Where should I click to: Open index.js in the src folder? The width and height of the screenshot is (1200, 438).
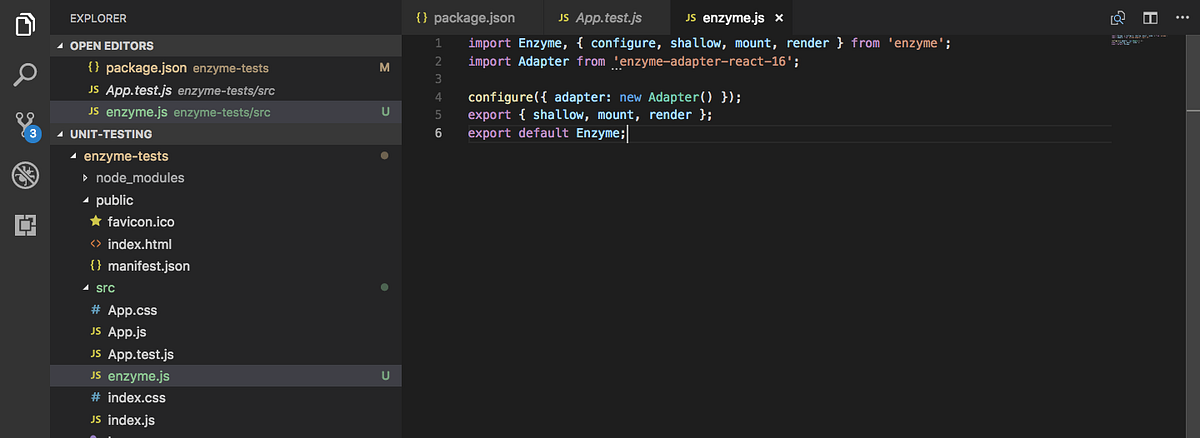(x=226, y=420)
